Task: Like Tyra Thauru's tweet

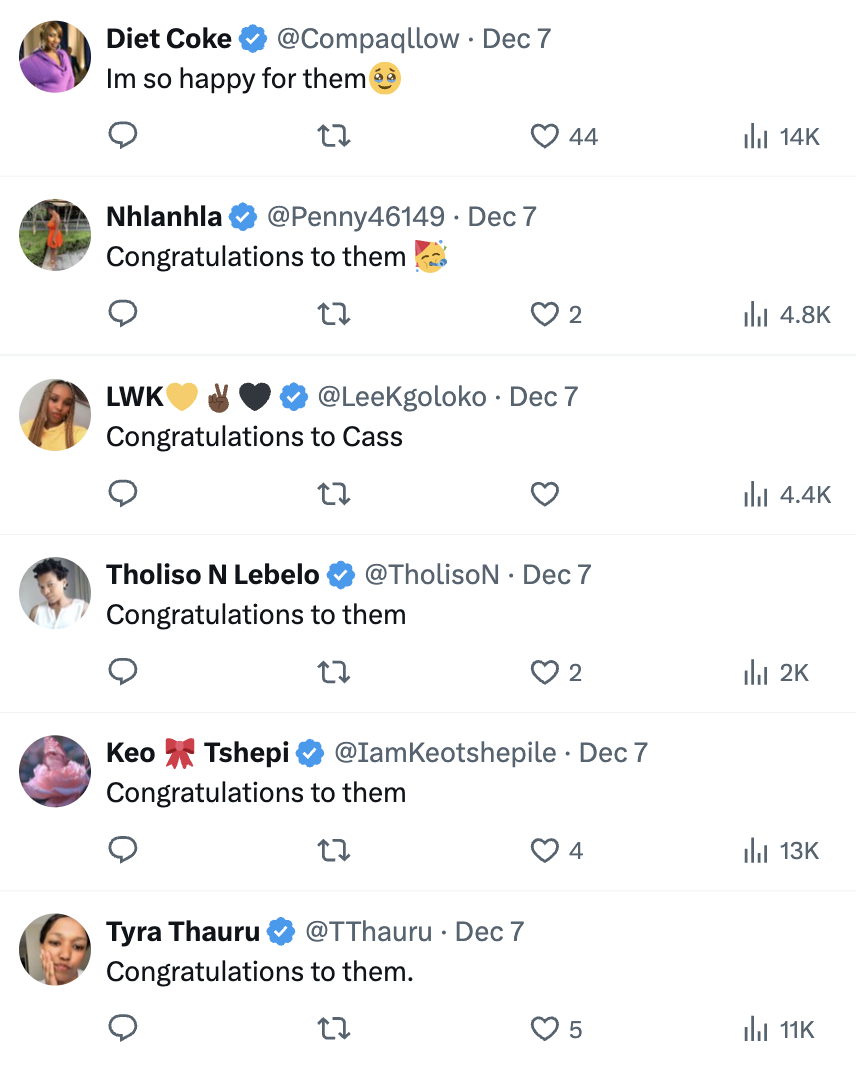Action: [x=544, y=1029]
